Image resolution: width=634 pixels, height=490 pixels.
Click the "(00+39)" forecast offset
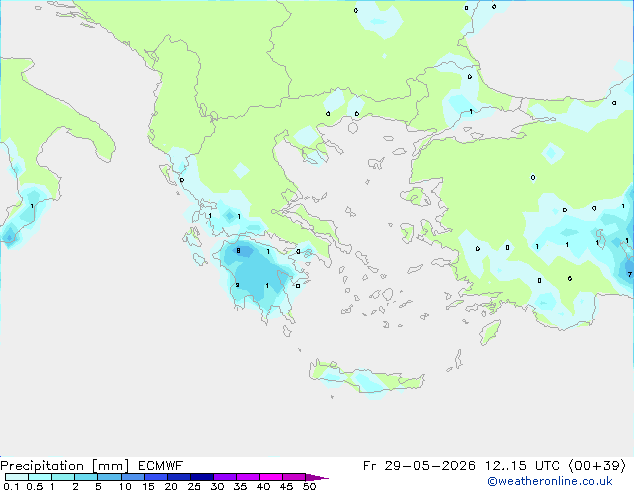(597, 466)
